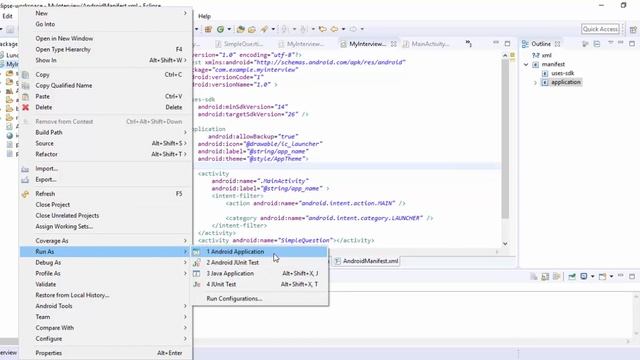Click the uses-sdk element icon in Outline
Screen dimensions: 640x360
pyautogui.click(x=545, y=73)
